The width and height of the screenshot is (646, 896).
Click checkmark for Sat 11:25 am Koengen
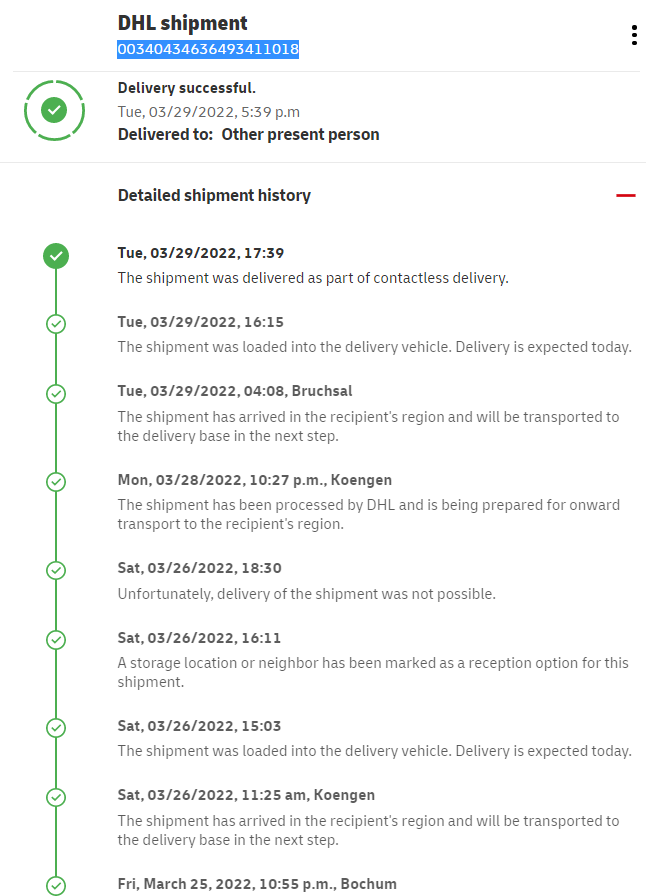click(56, 797)
